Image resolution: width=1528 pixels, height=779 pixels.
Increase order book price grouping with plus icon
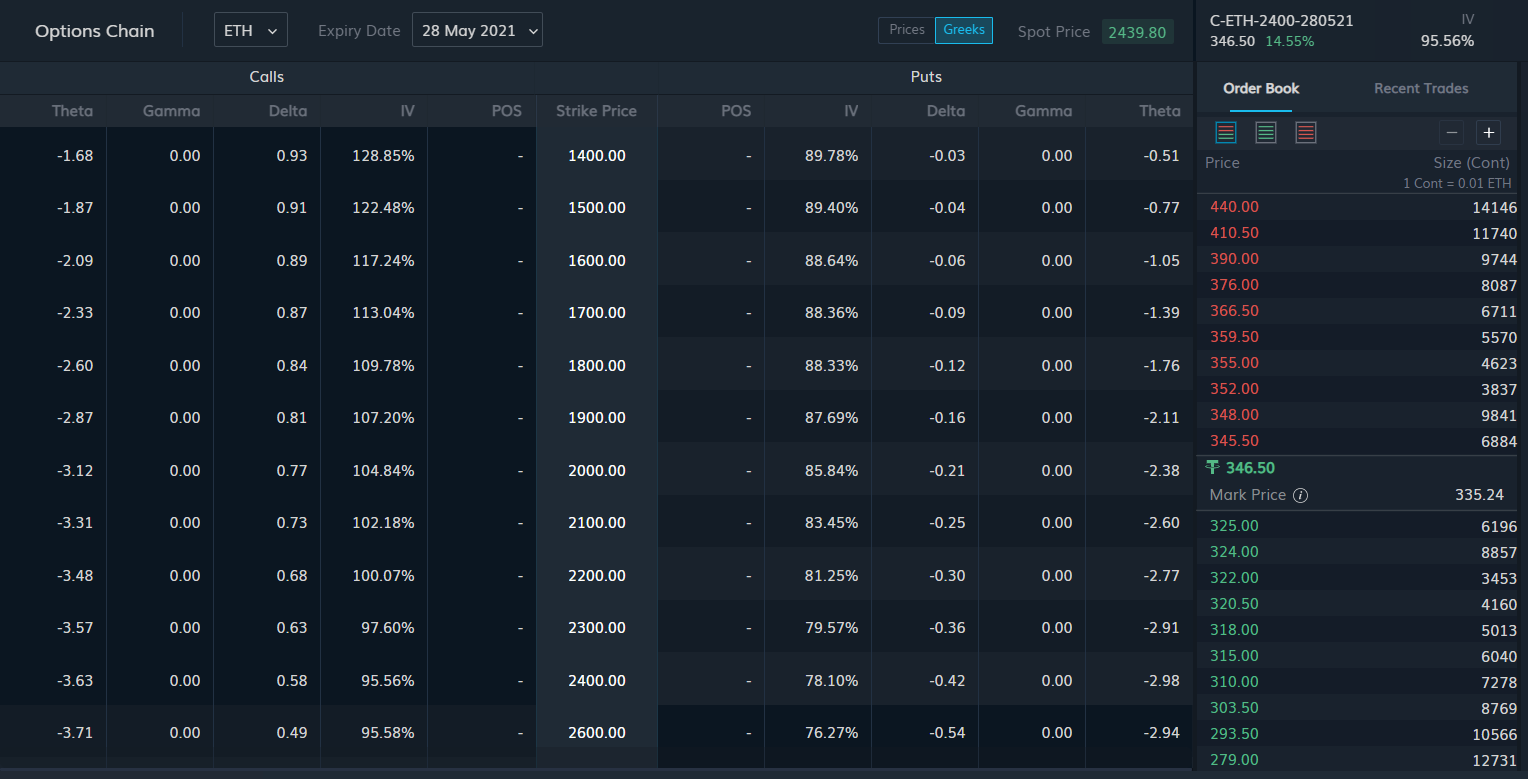click(1488, 131)
